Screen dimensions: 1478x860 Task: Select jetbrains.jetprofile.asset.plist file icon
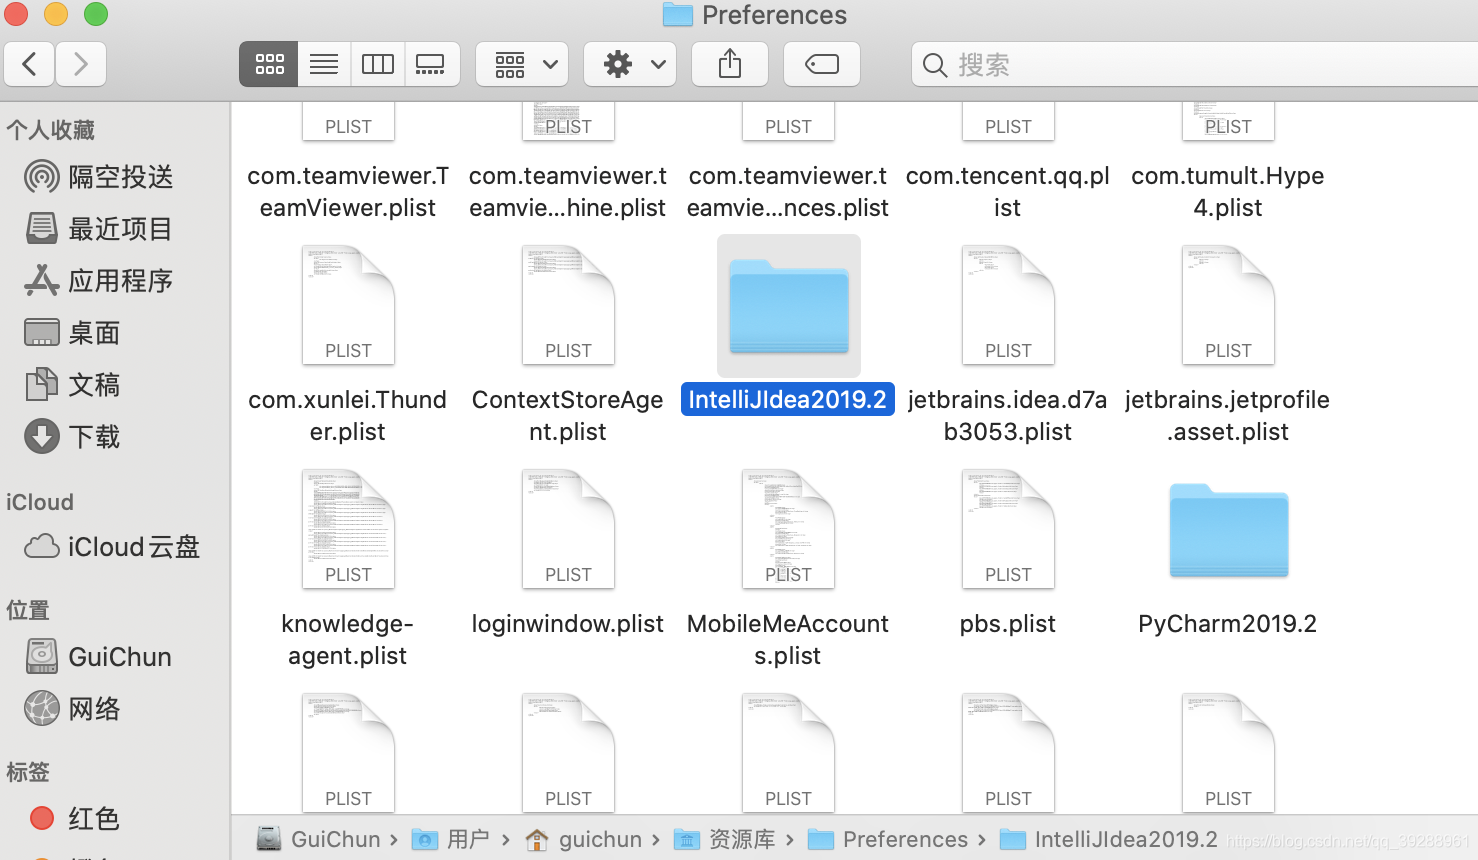pos(1228,305)
